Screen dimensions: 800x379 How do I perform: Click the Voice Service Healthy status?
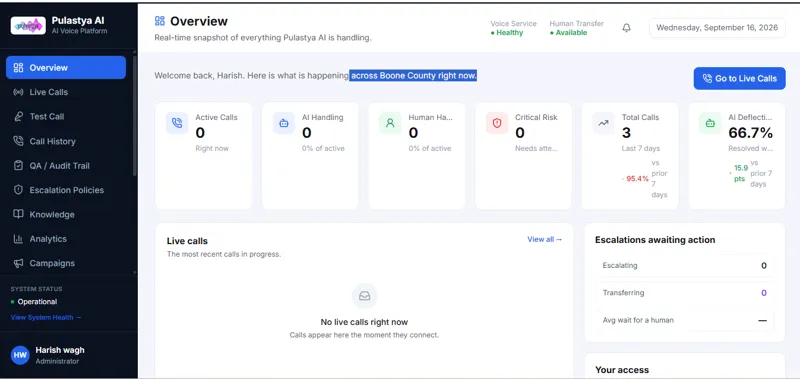pos(513,28)
